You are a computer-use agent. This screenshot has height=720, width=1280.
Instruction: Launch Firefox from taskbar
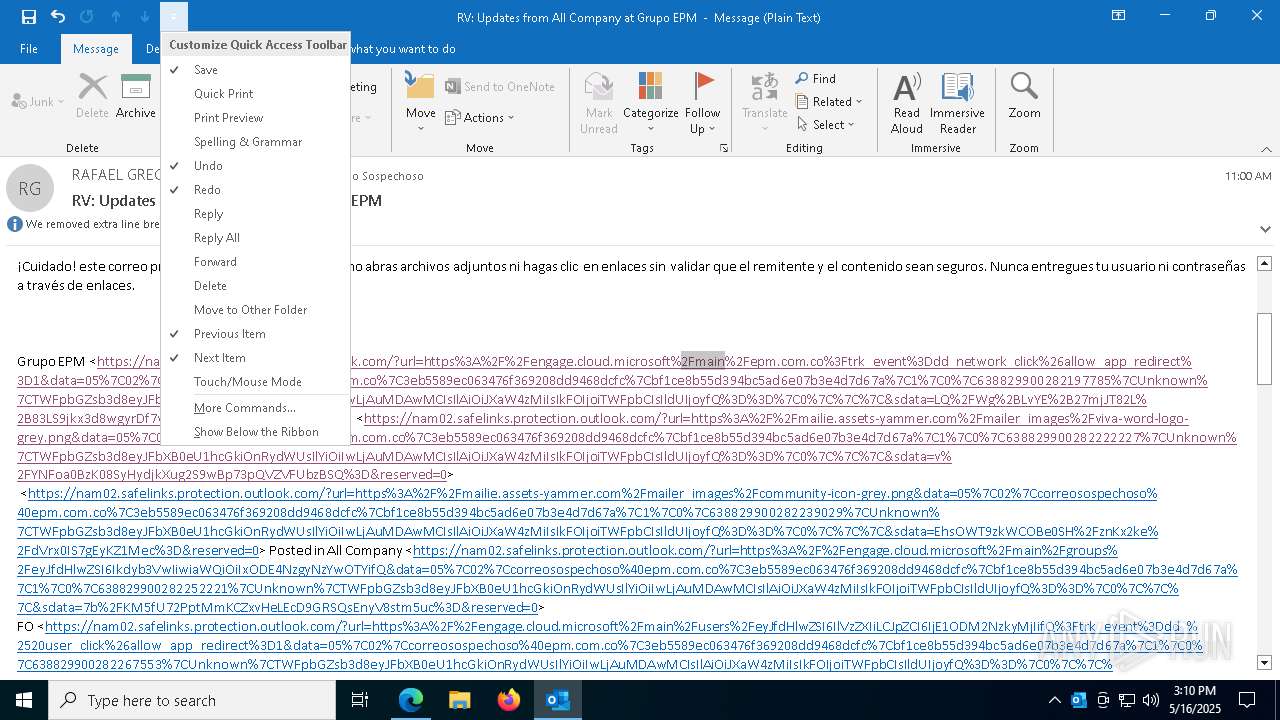pos(508,700)
